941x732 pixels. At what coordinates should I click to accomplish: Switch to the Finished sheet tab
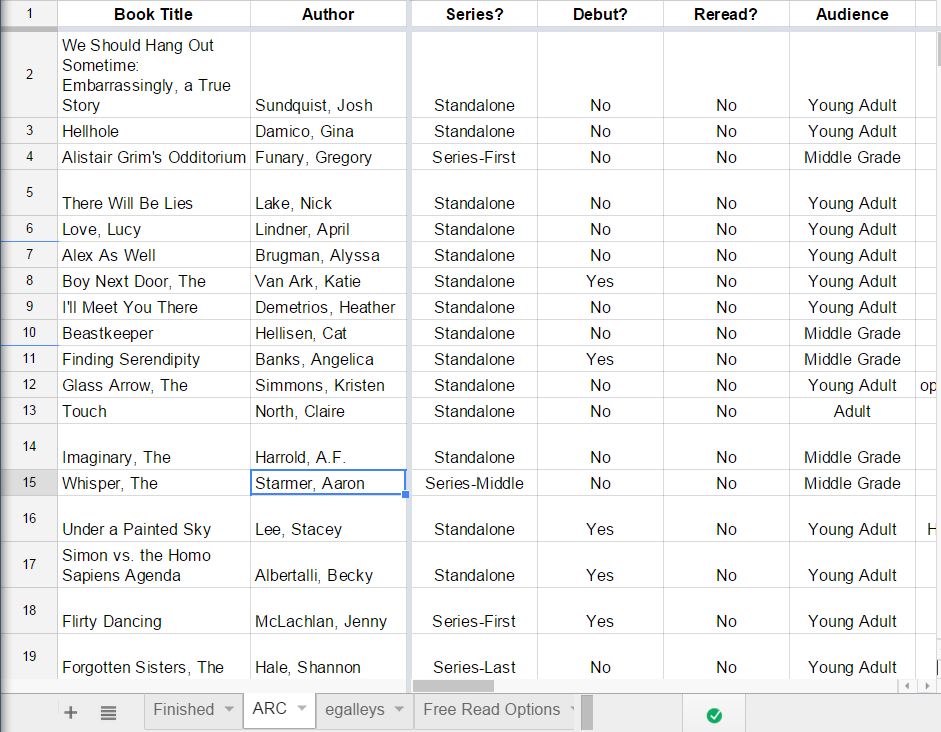point(186,710)
